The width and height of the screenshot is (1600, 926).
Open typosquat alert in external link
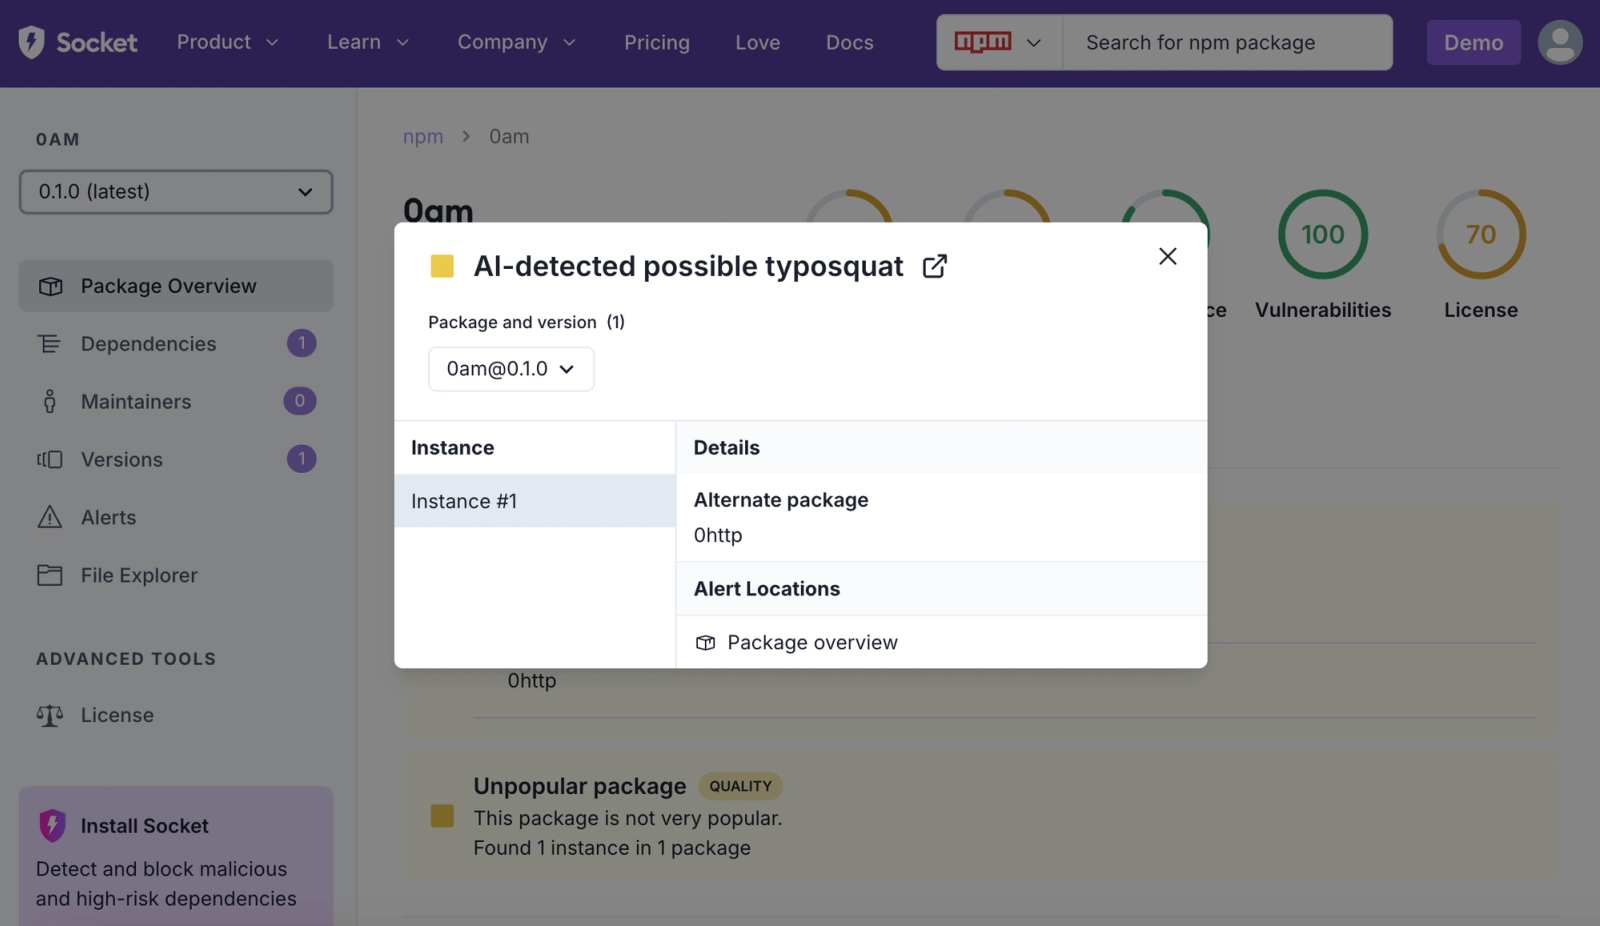(934, 266)
